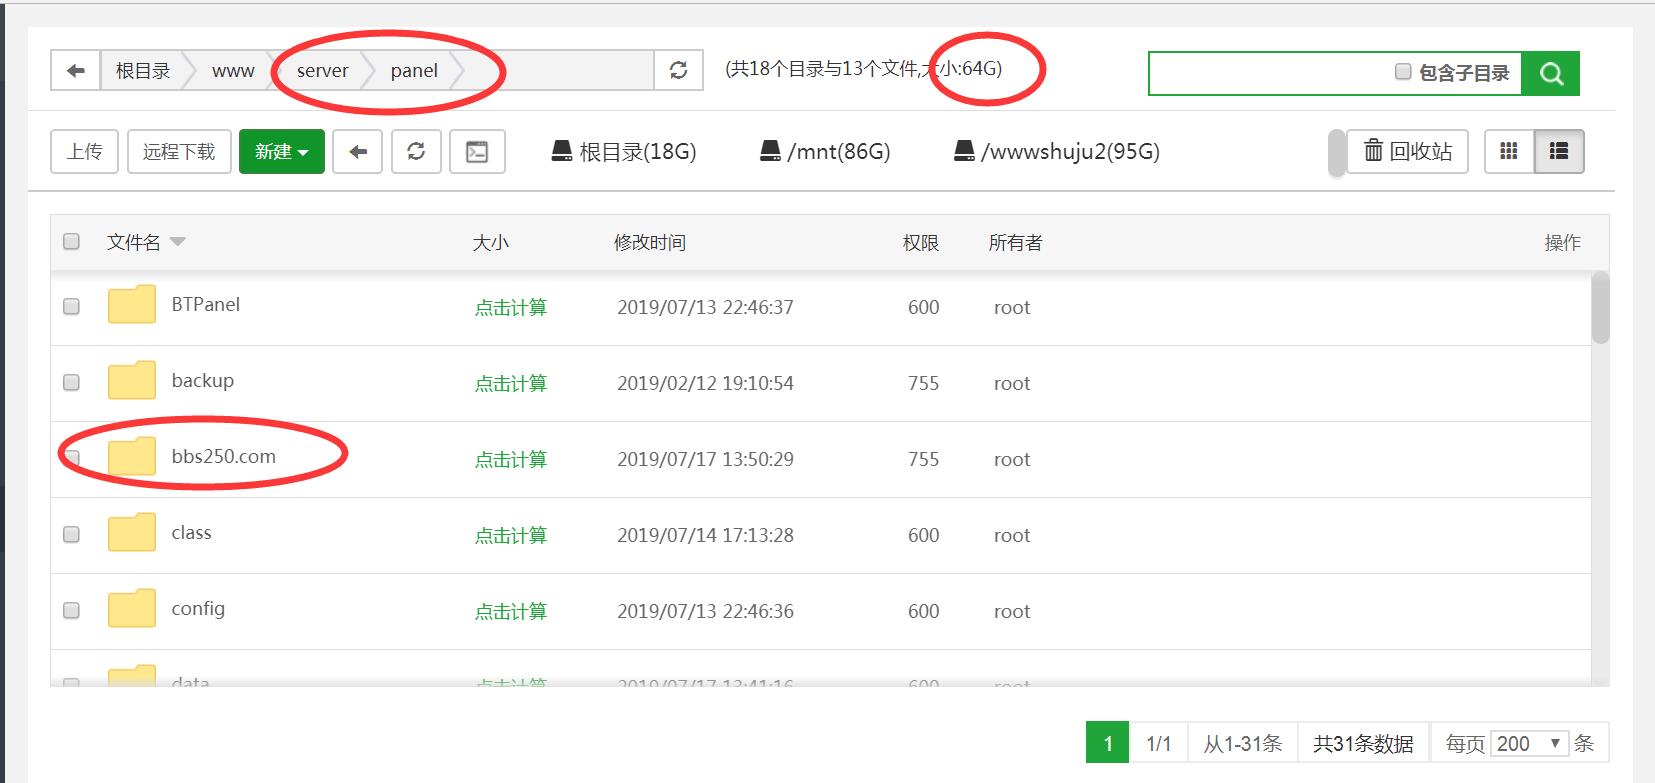Refresh the path bar directory
1655x783 pixels.
(678, 71)
